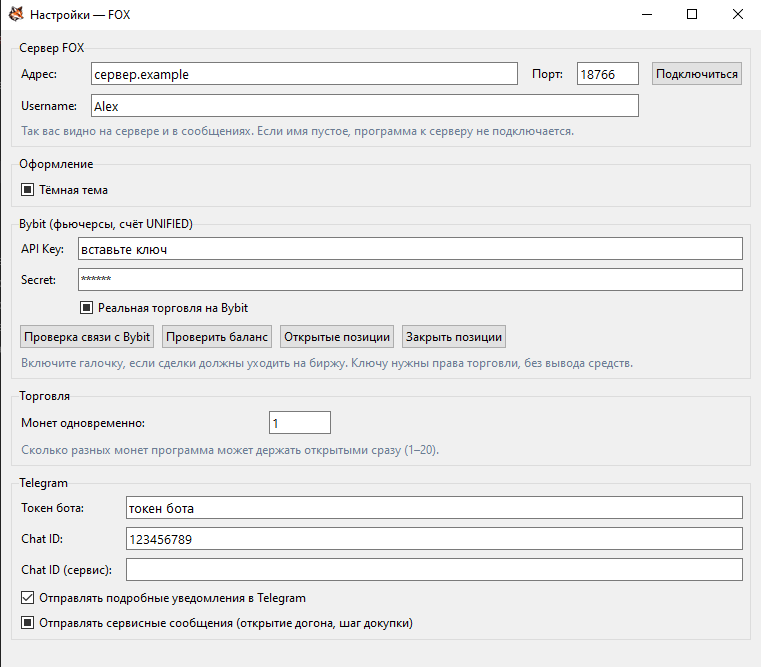Open the Открытые позиции button
761x667 pixels.
point(337,337)
